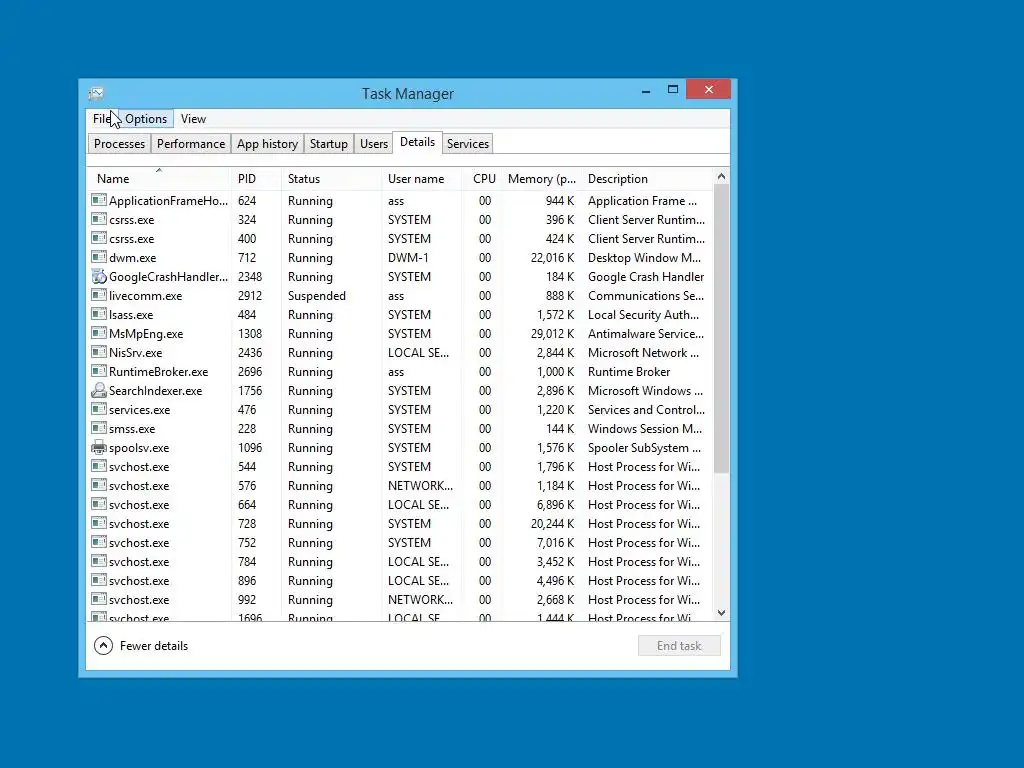The image size is (1024, 768).
Task: Click the SearchIndexer.exe magnifier icon
Action: [x=99, y=390]
